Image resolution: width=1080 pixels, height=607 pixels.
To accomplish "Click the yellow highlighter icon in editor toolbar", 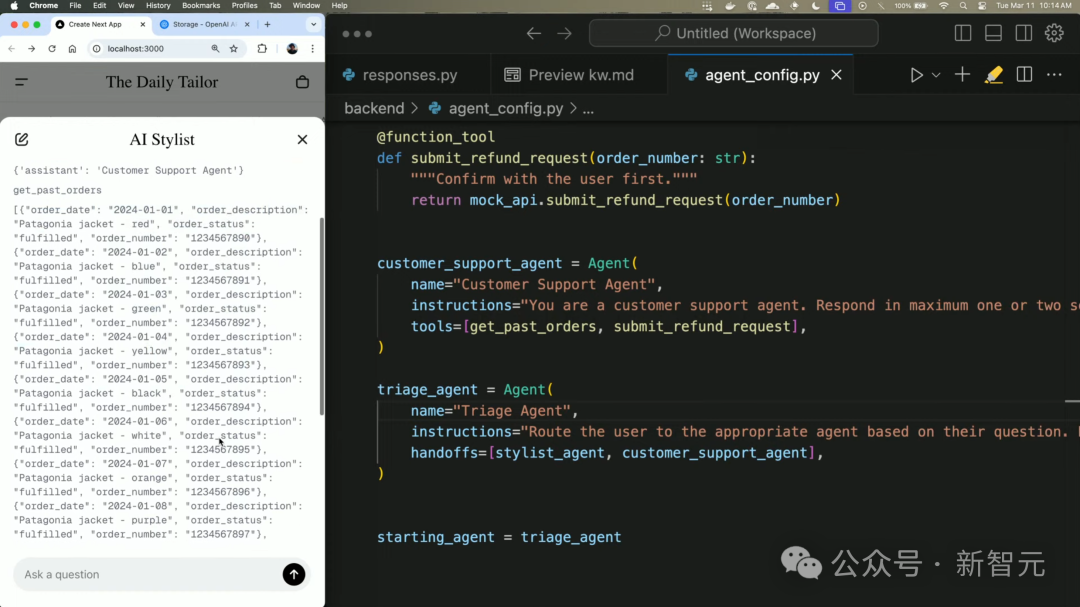I will (x=992, y=74).
